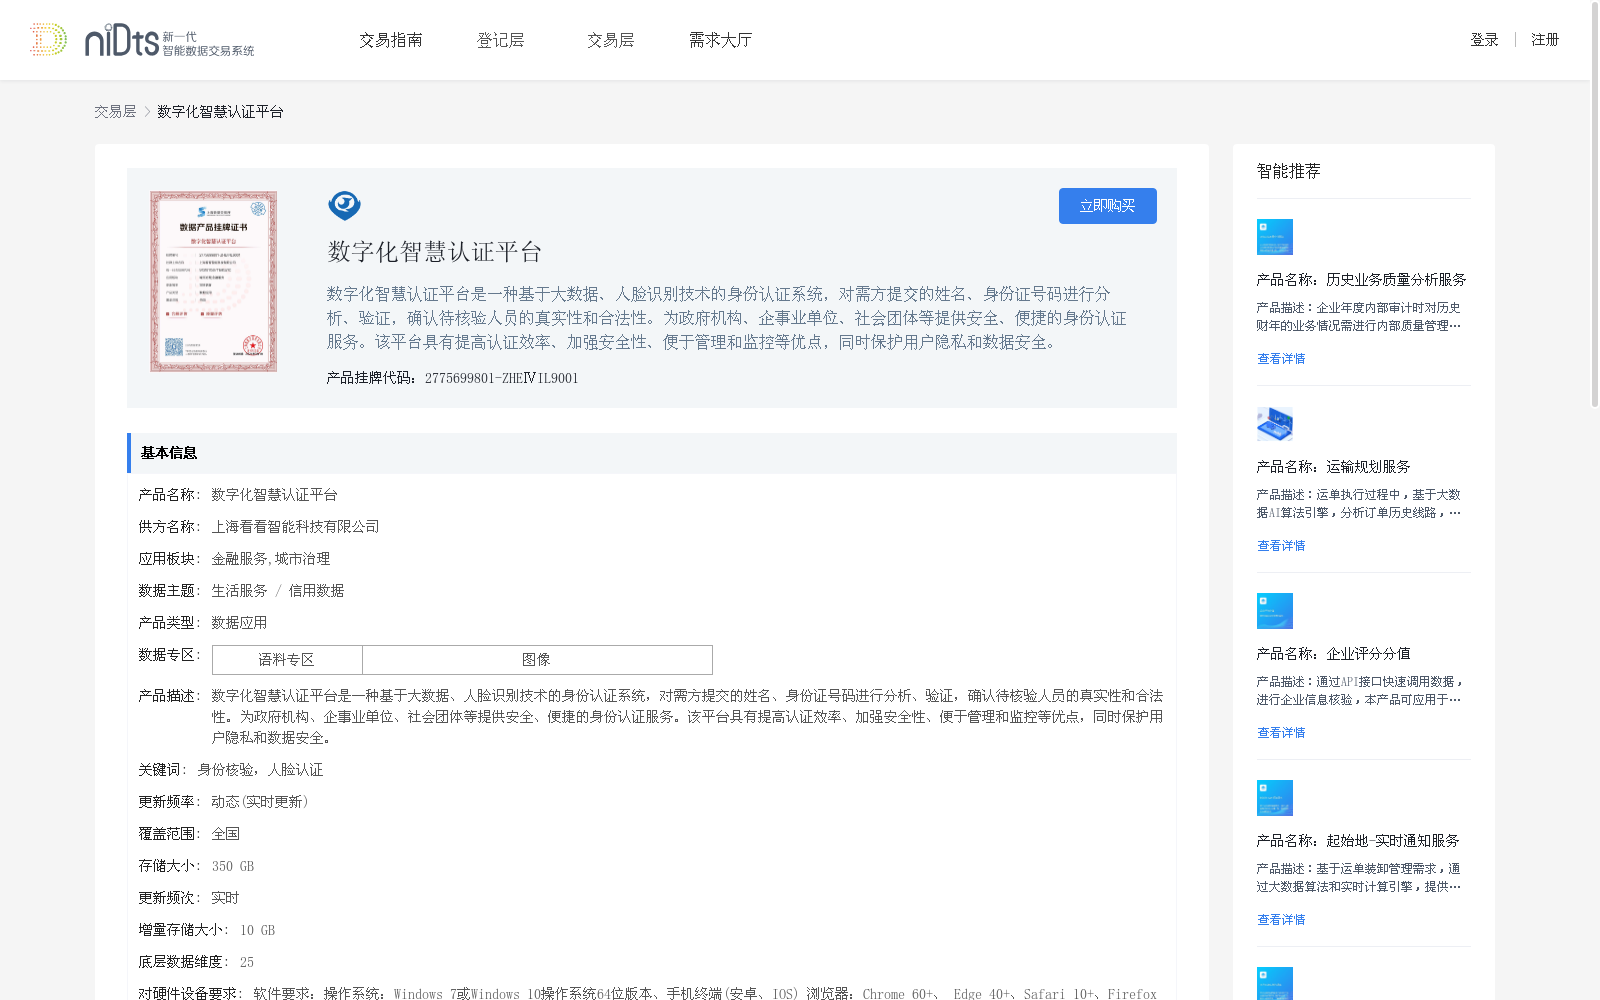Click product name 起始地-实时通知服务

1393,841
